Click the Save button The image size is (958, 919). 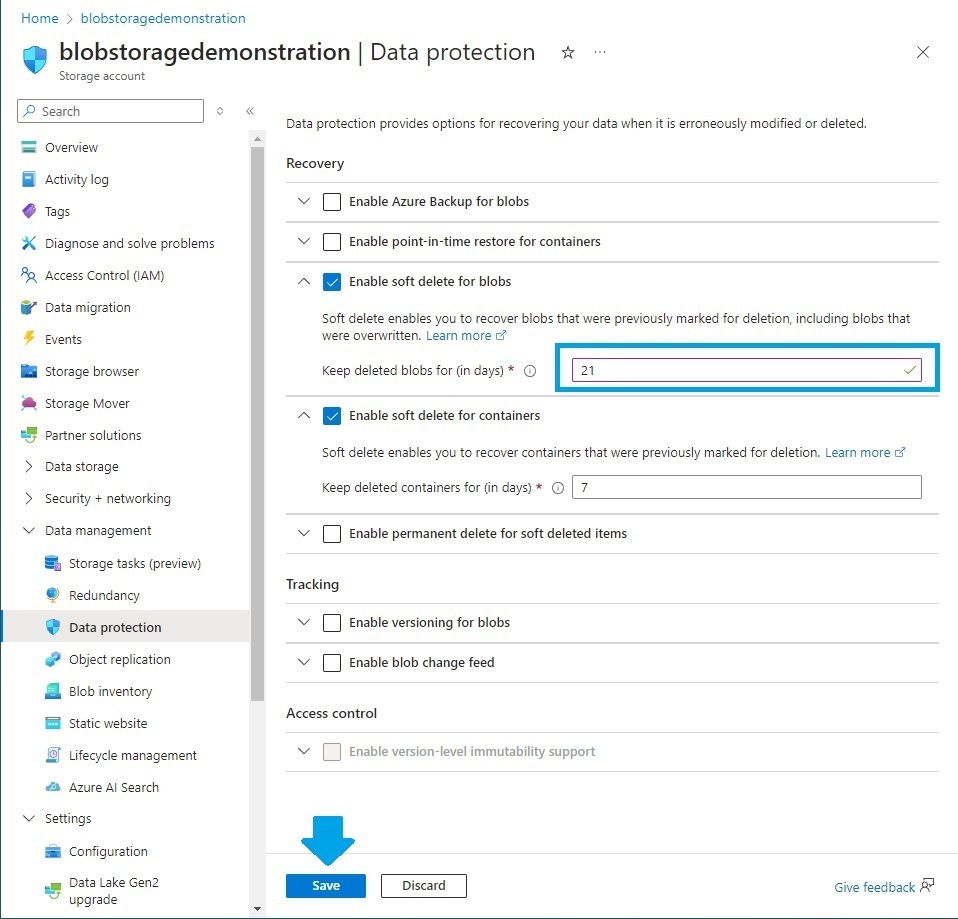click(326, 885)
